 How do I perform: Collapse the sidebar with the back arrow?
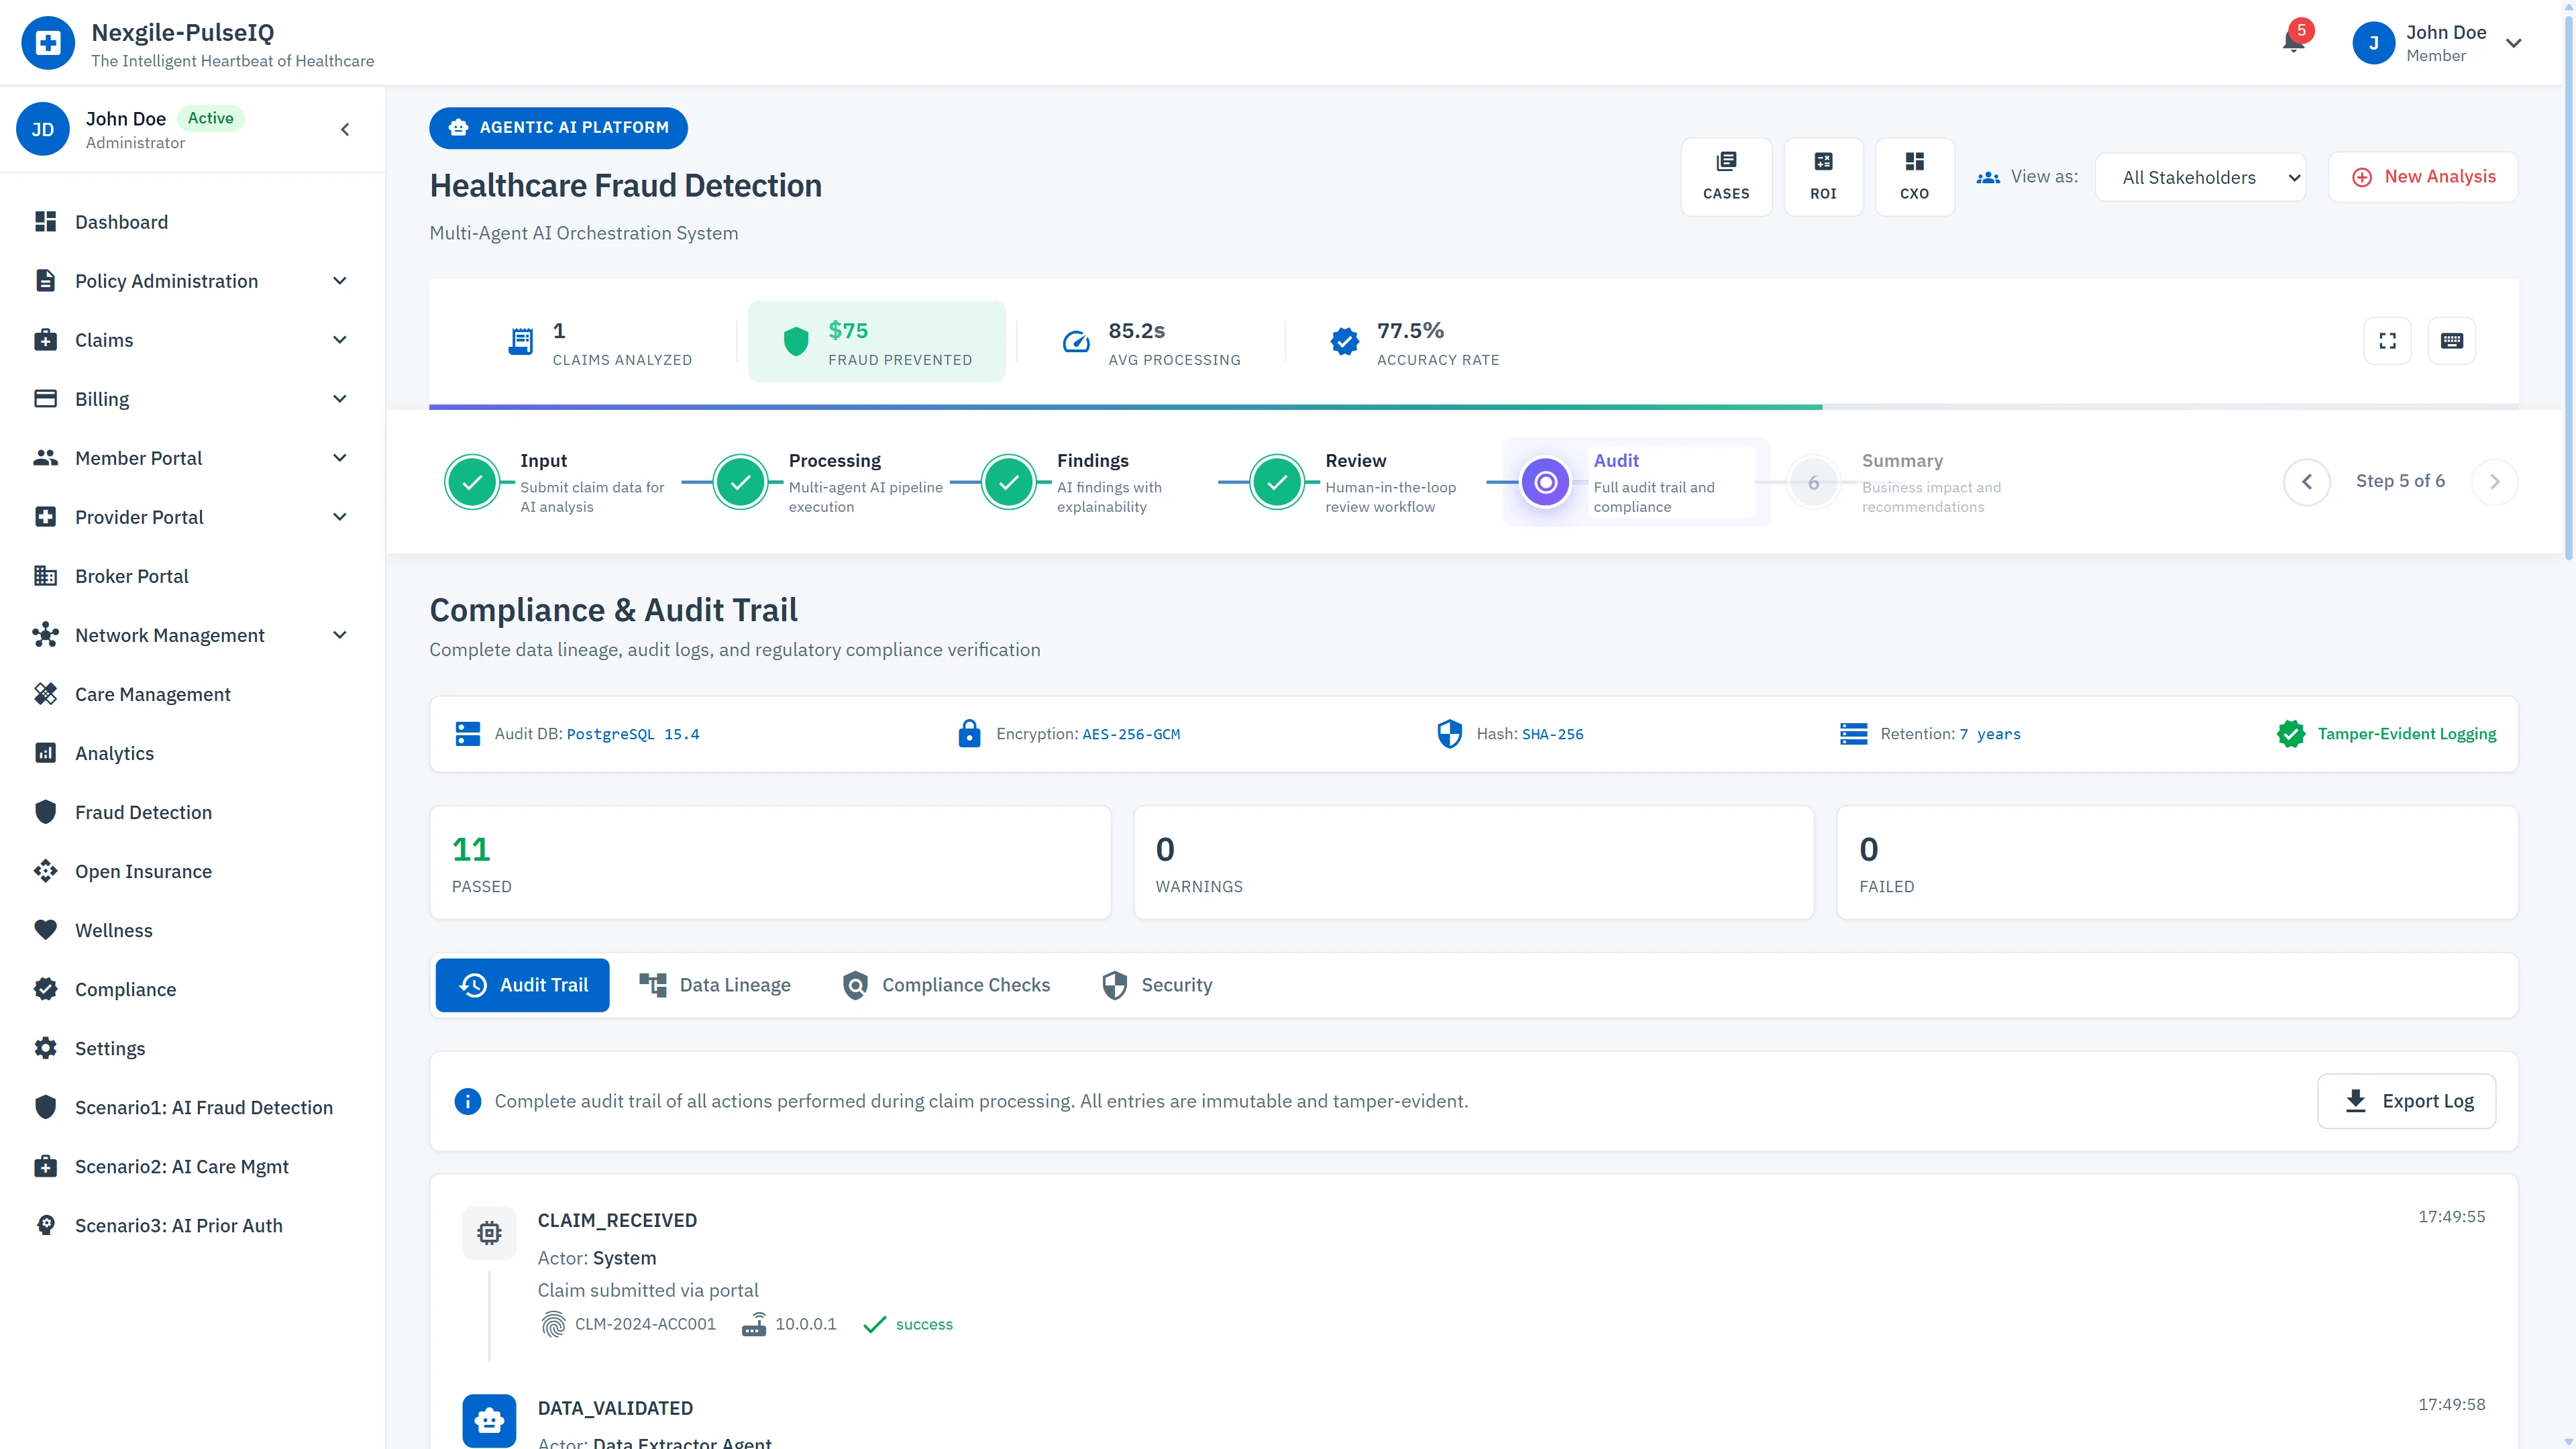344,129
